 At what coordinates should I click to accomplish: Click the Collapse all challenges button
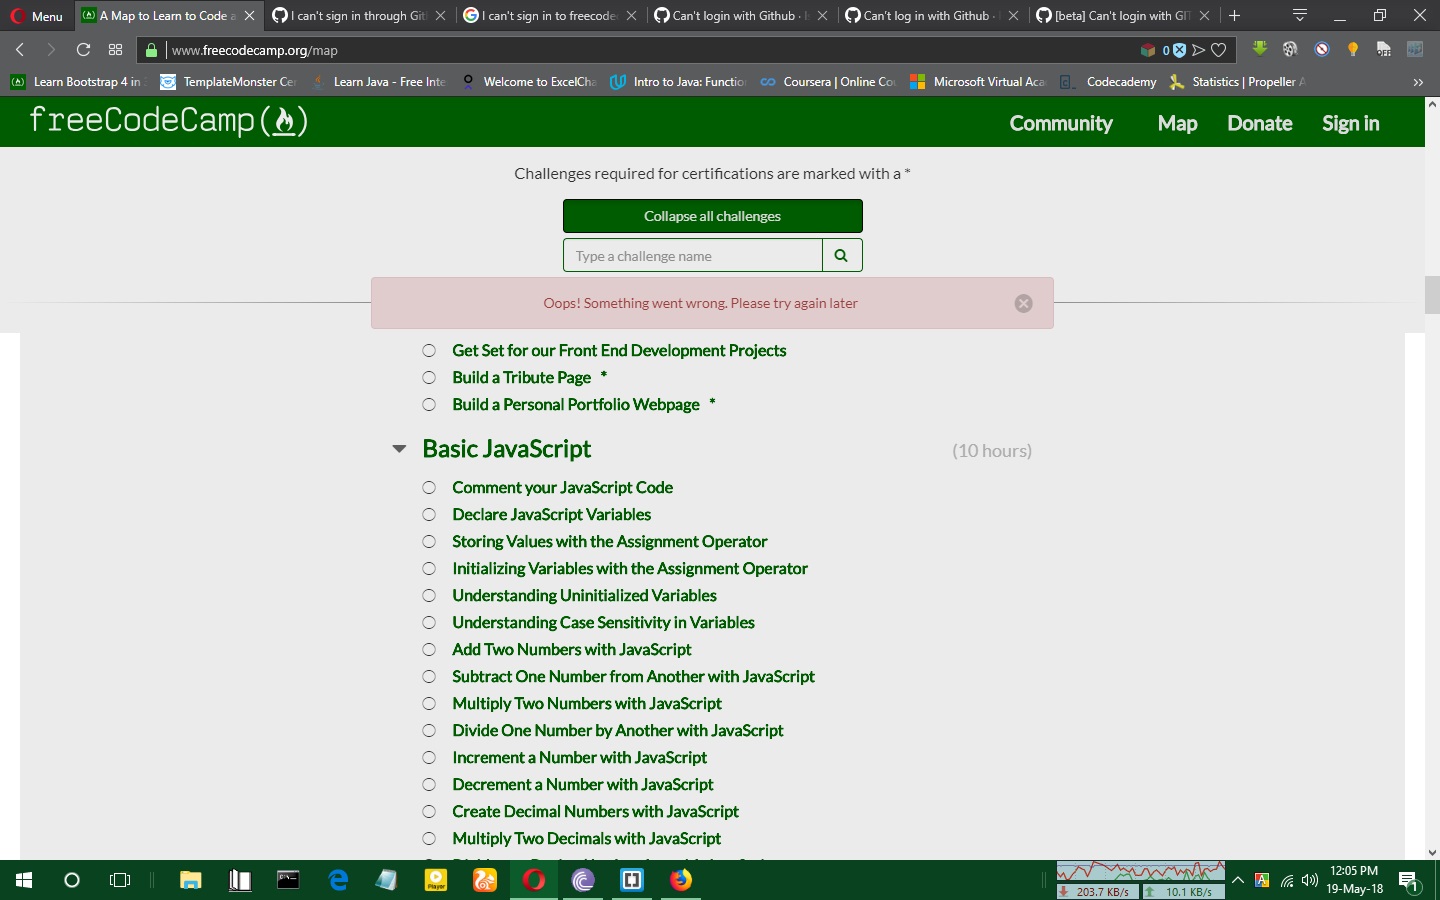click(x=712, y=216)
